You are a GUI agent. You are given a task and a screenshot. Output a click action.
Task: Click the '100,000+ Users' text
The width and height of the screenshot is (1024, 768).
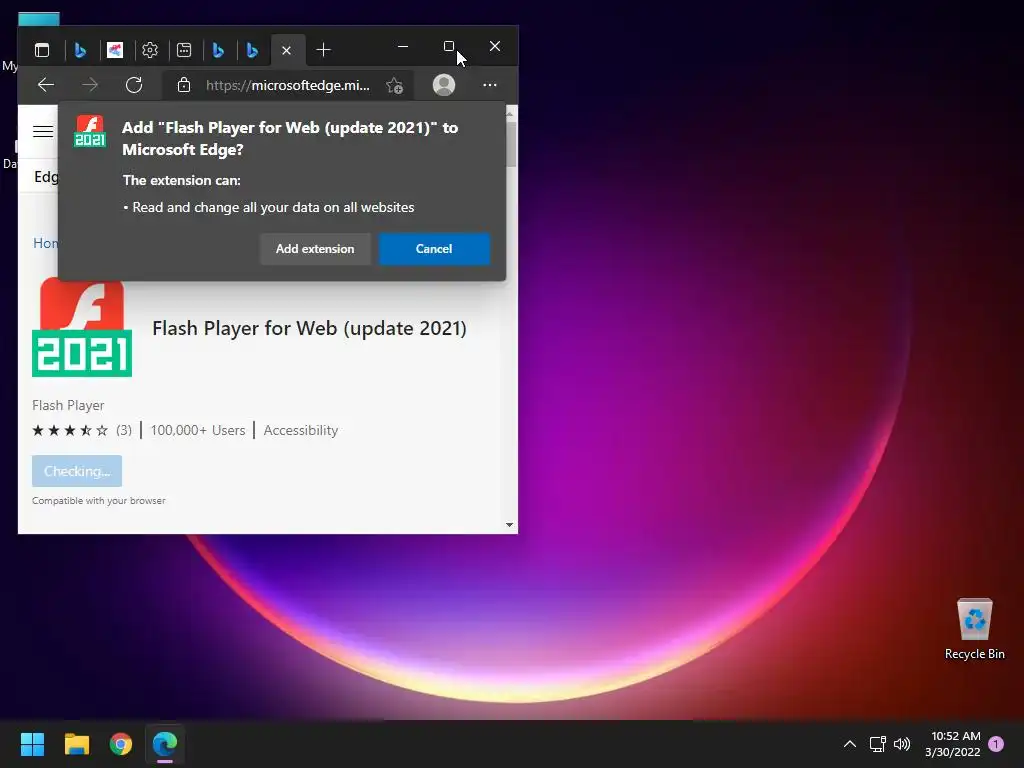tap(198, 430)
